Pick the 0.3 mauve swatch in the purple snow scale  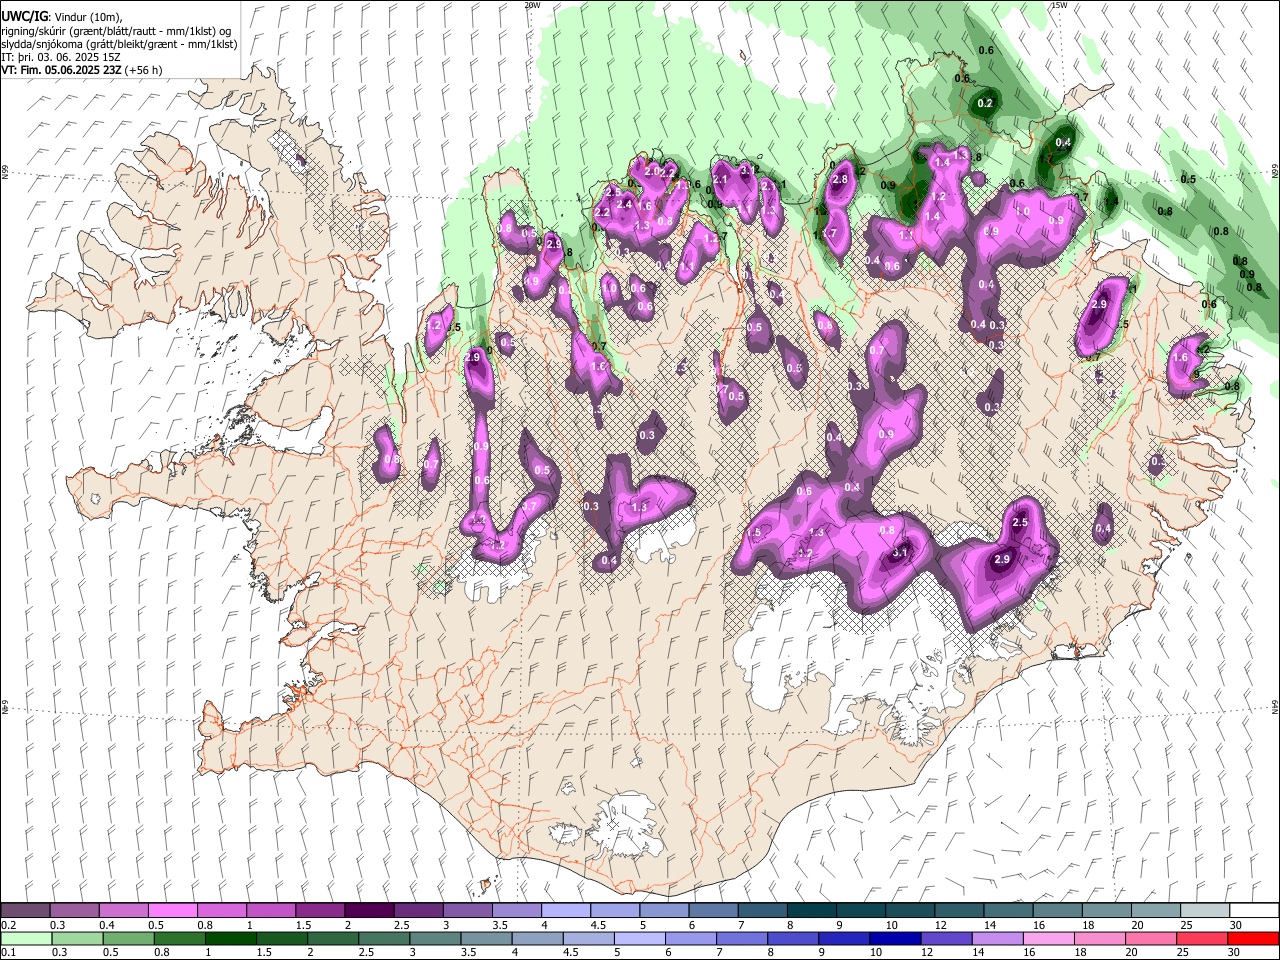(75, 911)
